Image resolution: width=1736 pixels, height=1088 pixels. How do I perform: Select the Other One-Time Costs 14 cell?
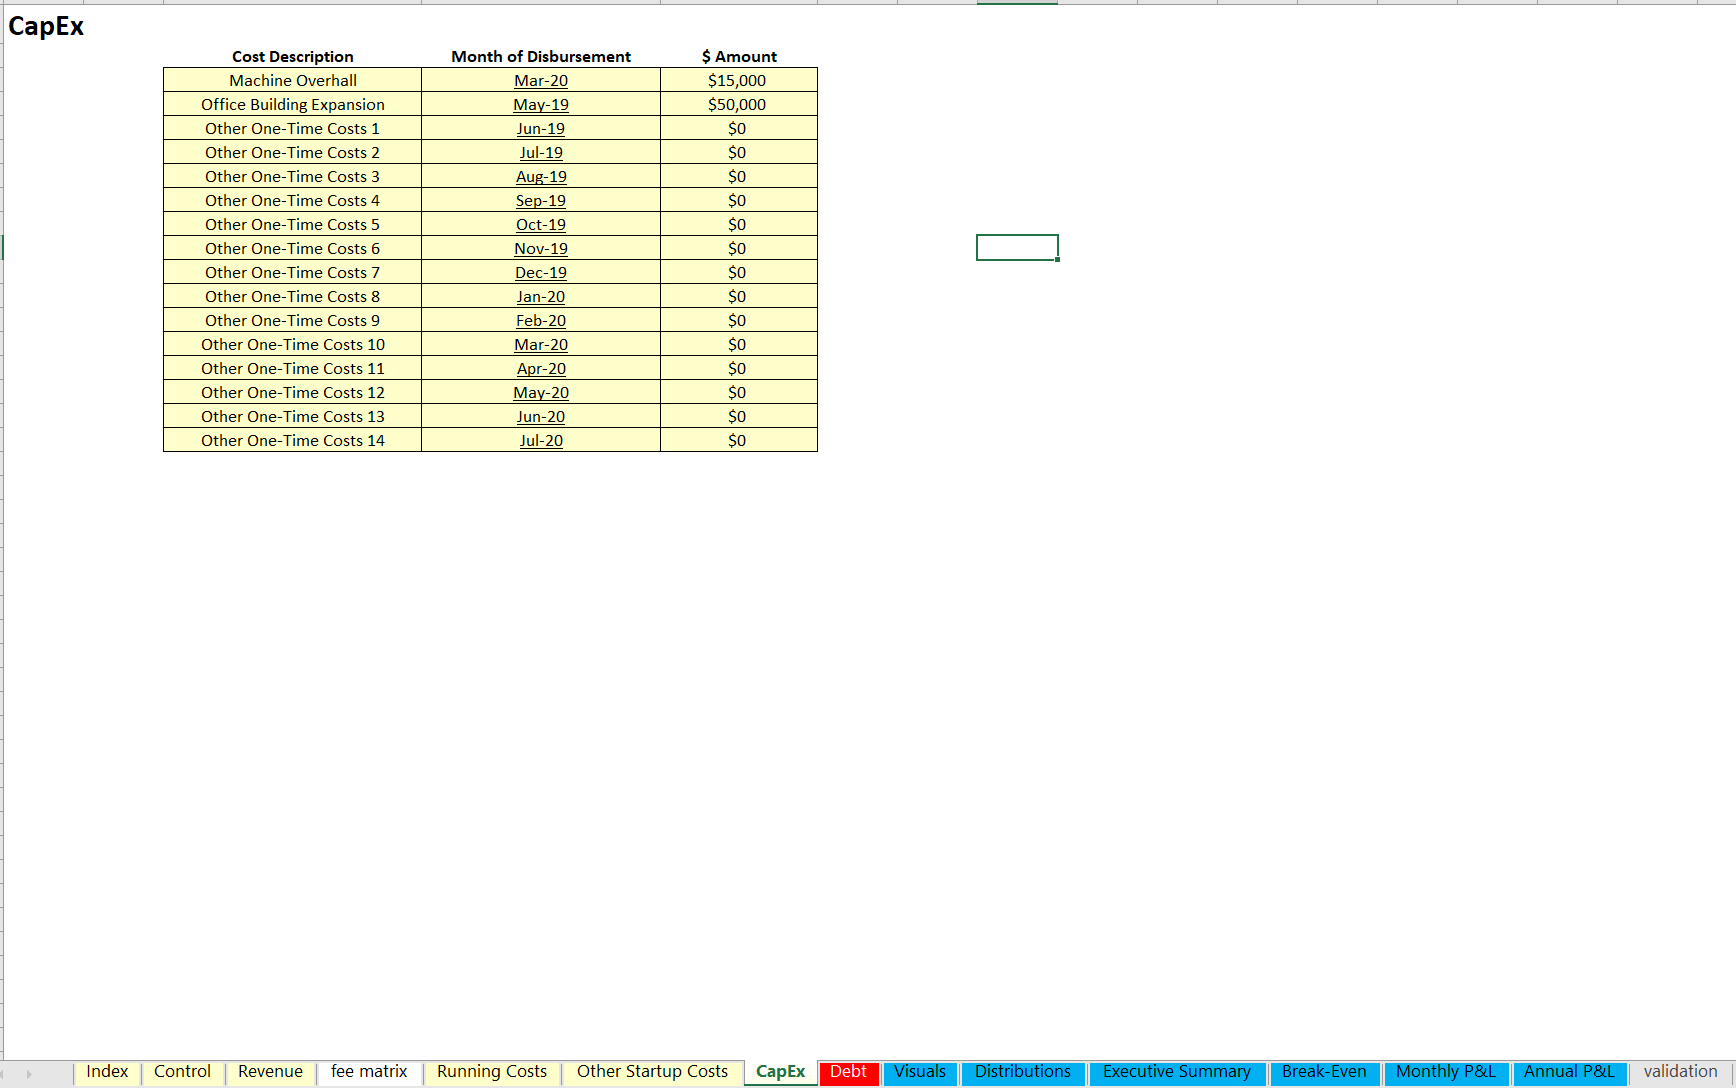[292, 440]
